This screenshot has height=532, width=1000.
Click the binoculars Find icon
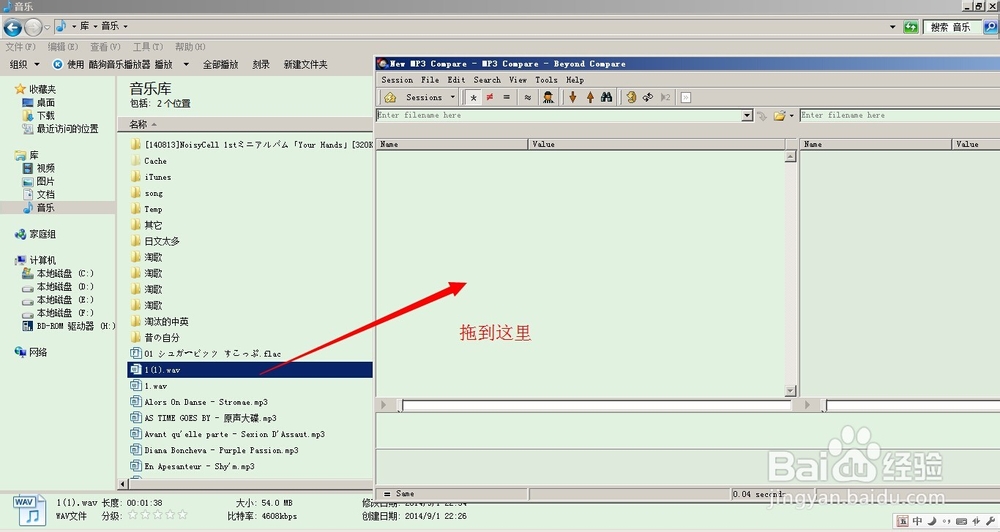[x=607, y=98]
